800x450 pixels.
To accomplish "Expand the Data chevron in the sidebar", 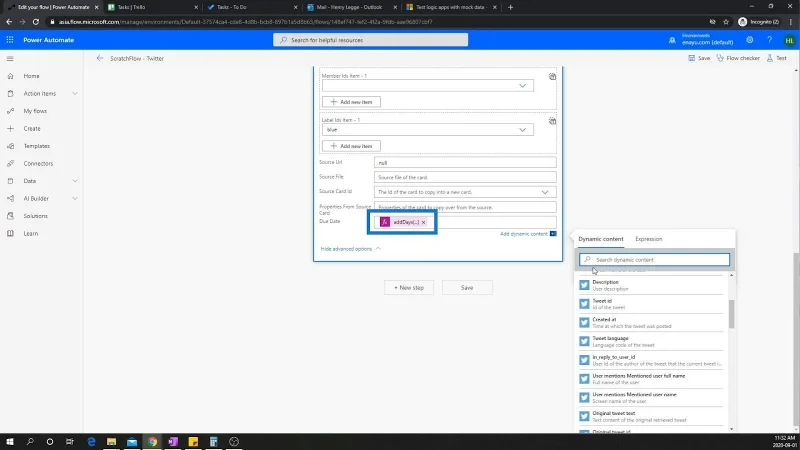I will [x=75, y=181].
